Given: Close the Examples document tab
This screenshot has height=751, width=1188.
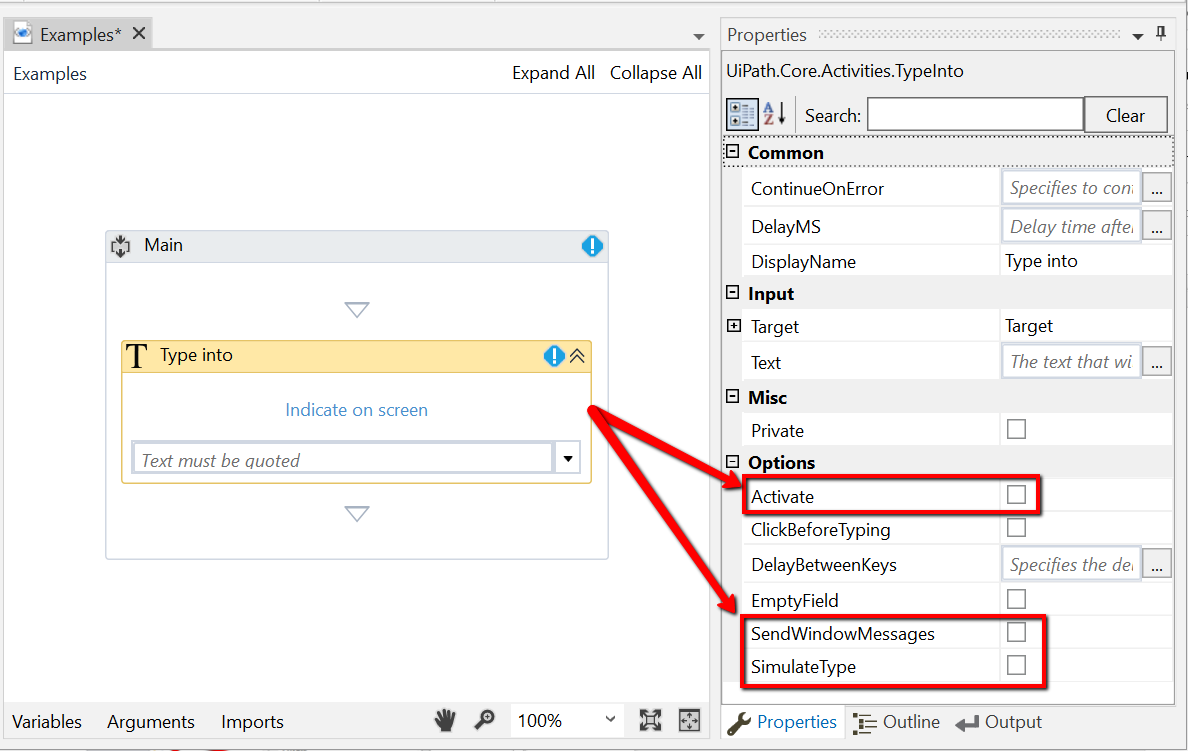Looking at the screenshot, I should 139,33.
